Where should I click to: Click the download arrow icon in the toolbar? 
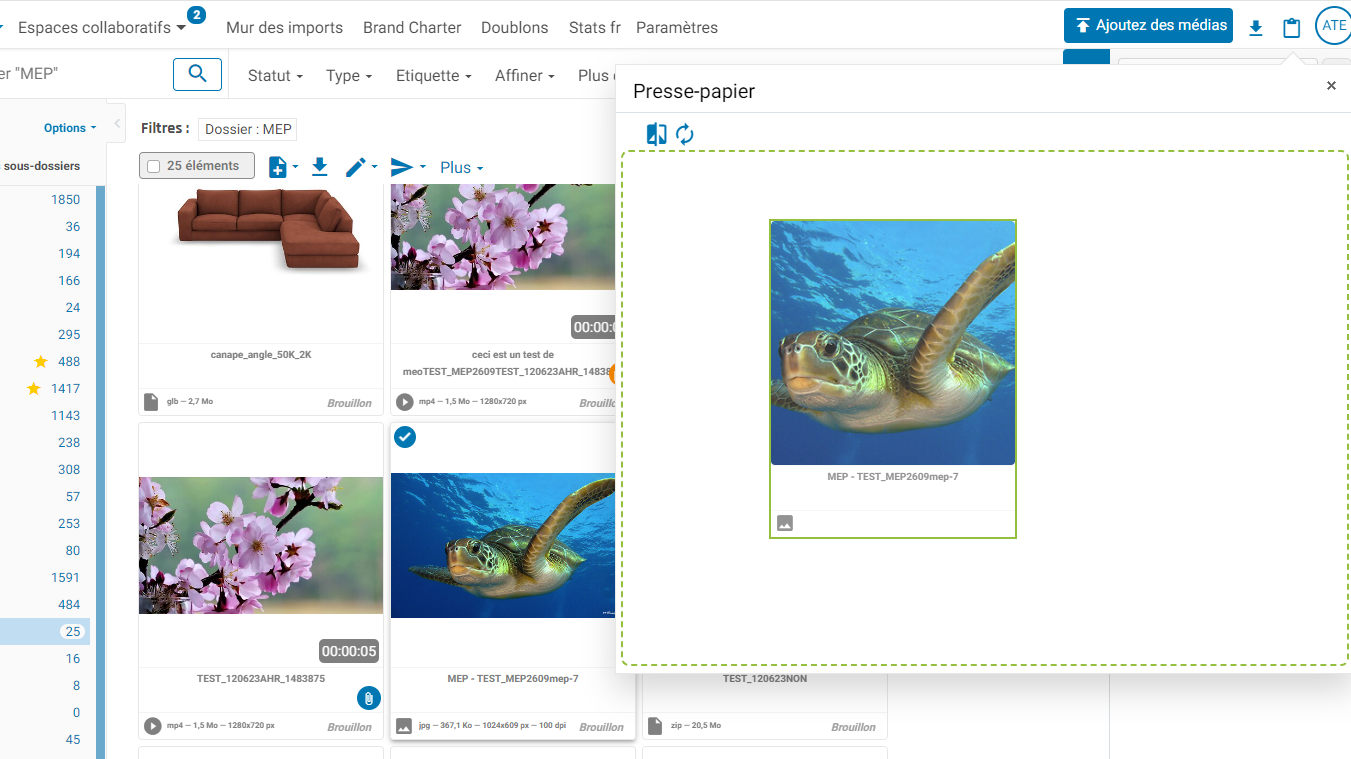click(x=319, y=166)
